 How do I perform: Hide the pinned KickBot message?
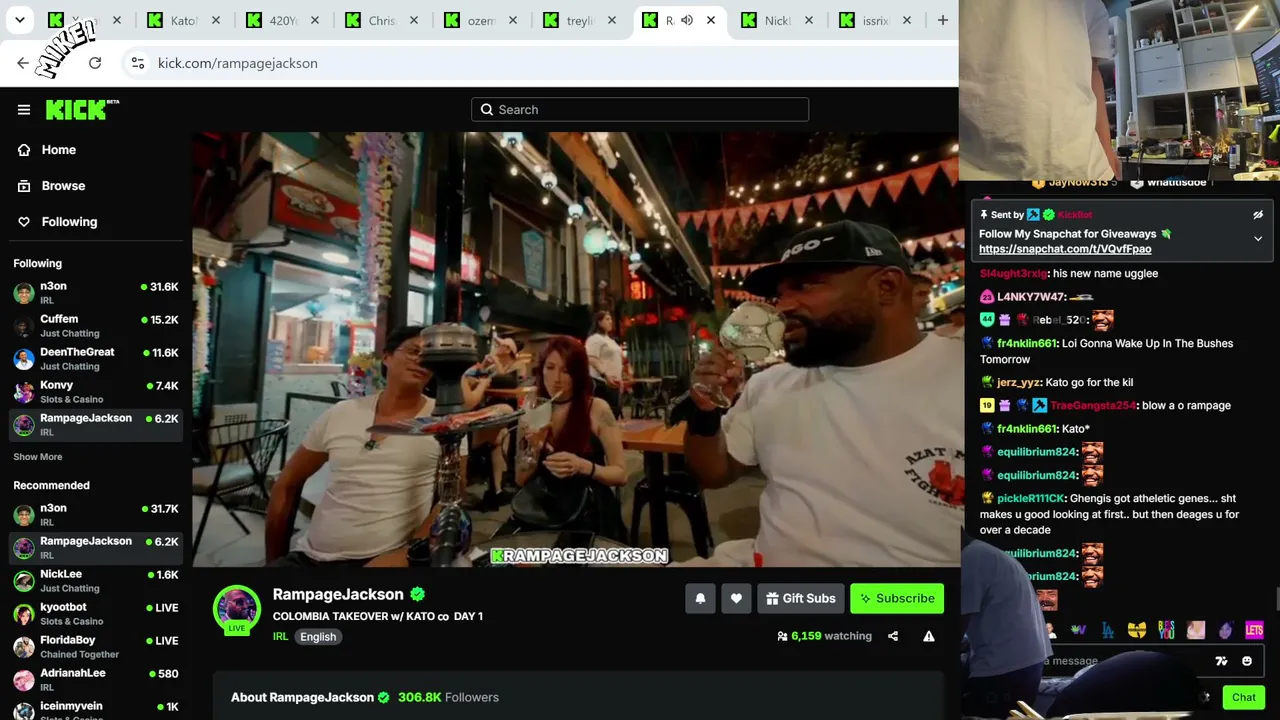pyautogui.click(x=1258, y=215)
